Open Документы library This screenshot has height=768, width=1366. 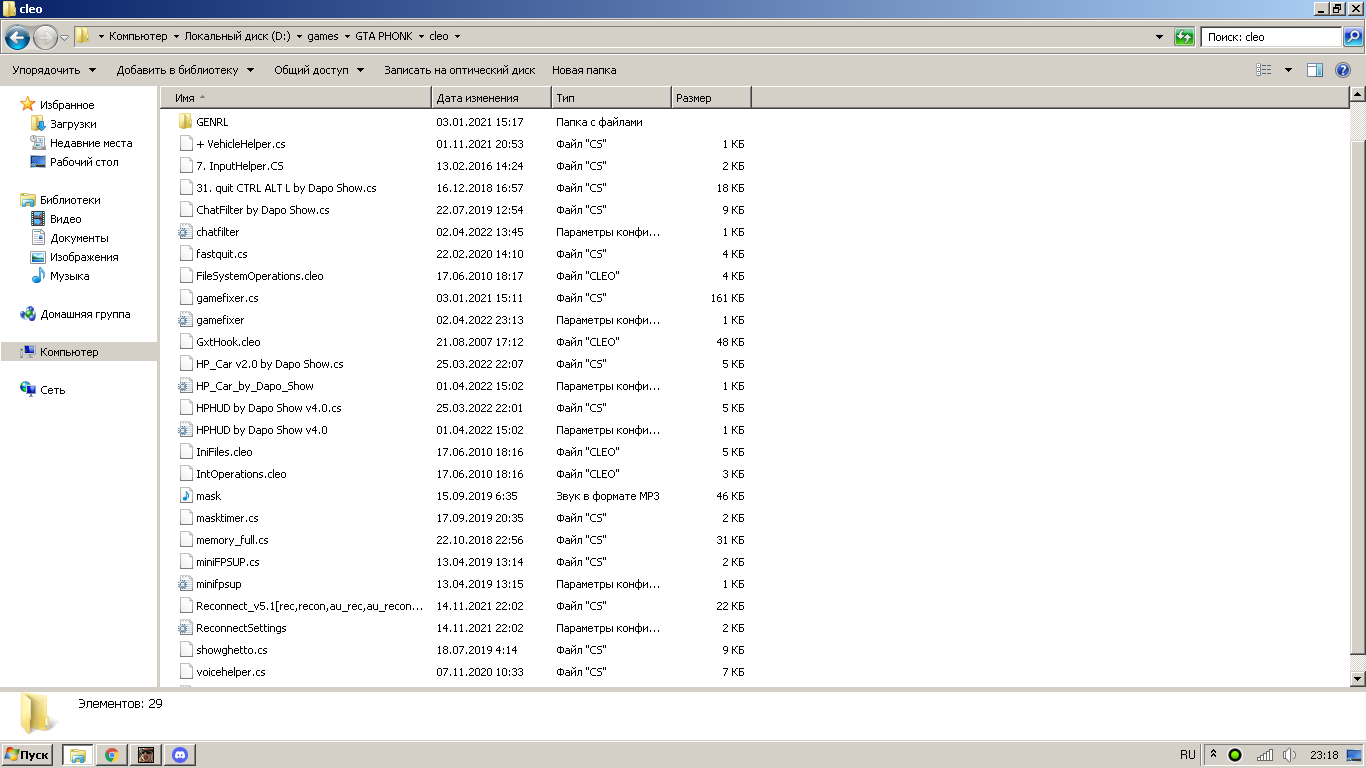tap(79, 238)
